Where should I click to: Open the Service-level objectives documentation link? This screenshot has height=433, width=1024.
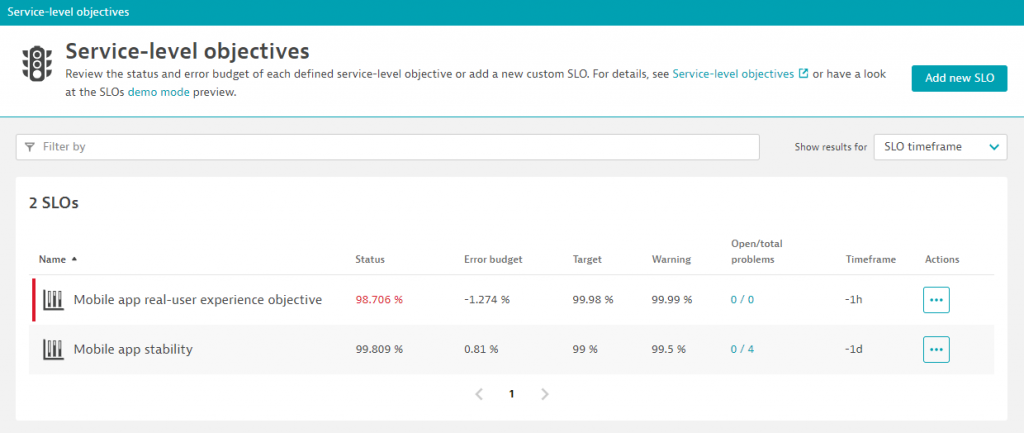733,74
